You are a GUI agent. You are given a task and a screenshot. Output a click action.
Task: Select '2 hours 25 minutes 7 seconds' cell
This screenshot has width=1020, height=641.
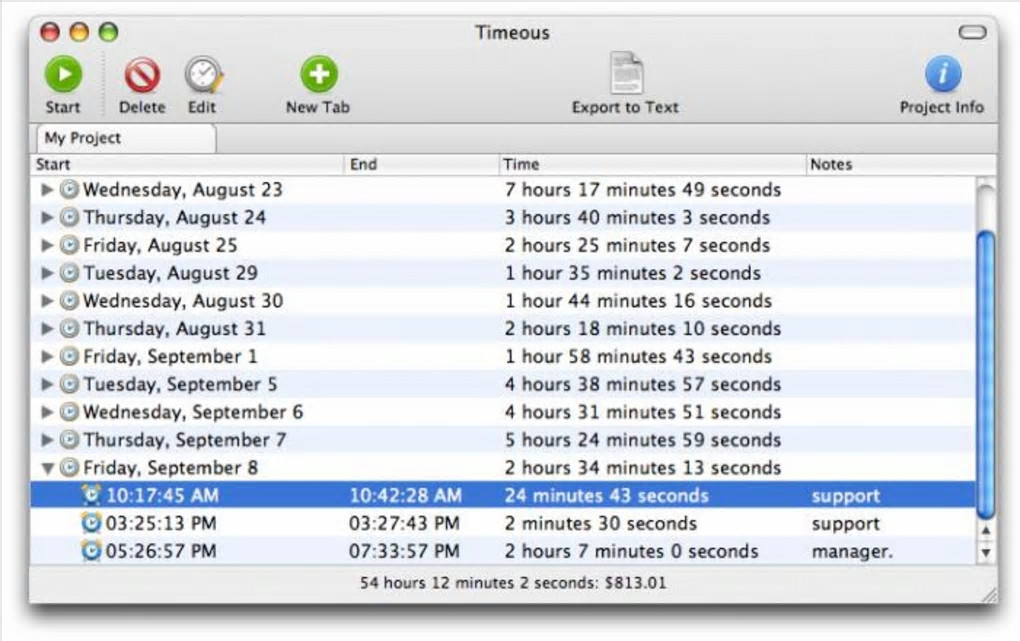click(638, 245)
